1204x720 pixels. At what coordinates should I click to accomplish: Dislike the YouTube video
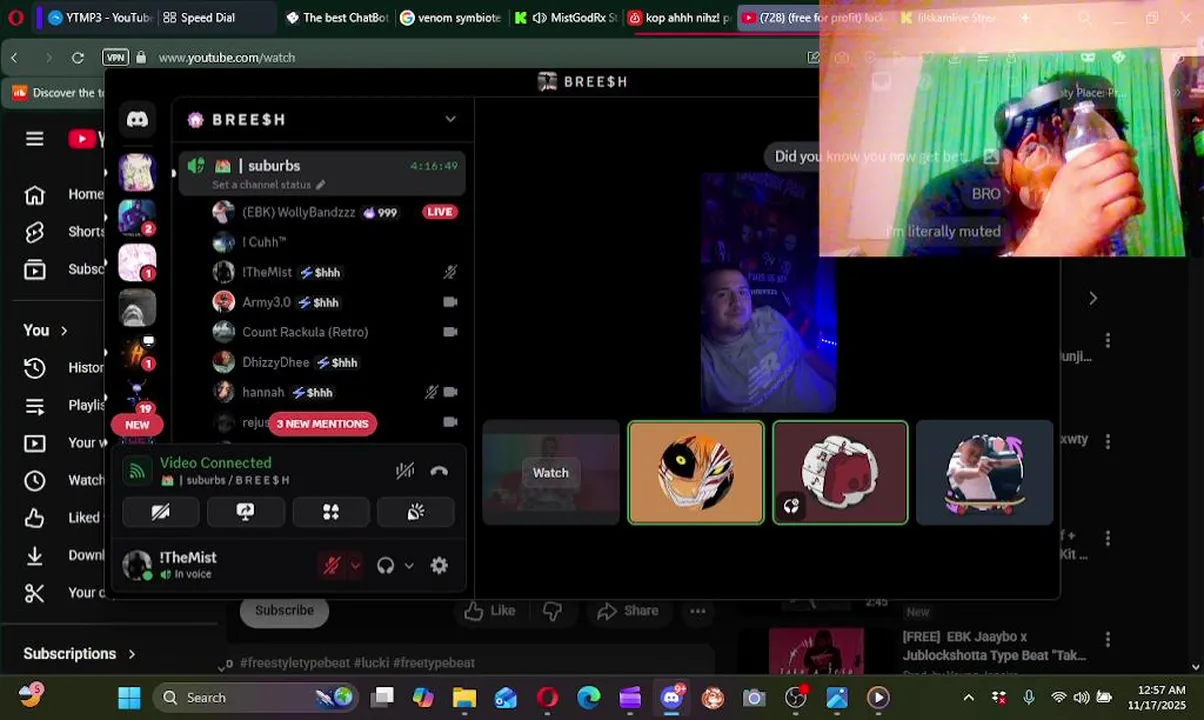click(x=552, y=611)
